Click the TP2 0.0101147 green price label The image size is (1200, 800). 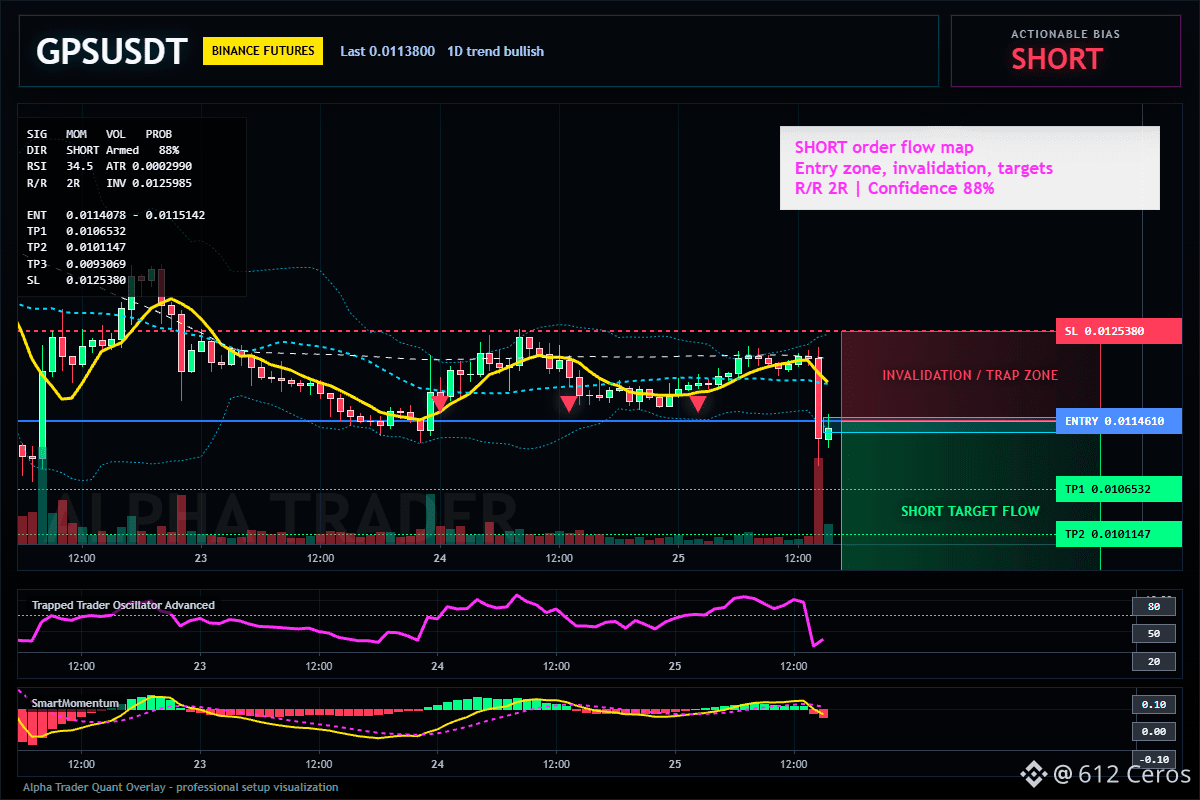pyautogui.click(x=1119, y=534)
